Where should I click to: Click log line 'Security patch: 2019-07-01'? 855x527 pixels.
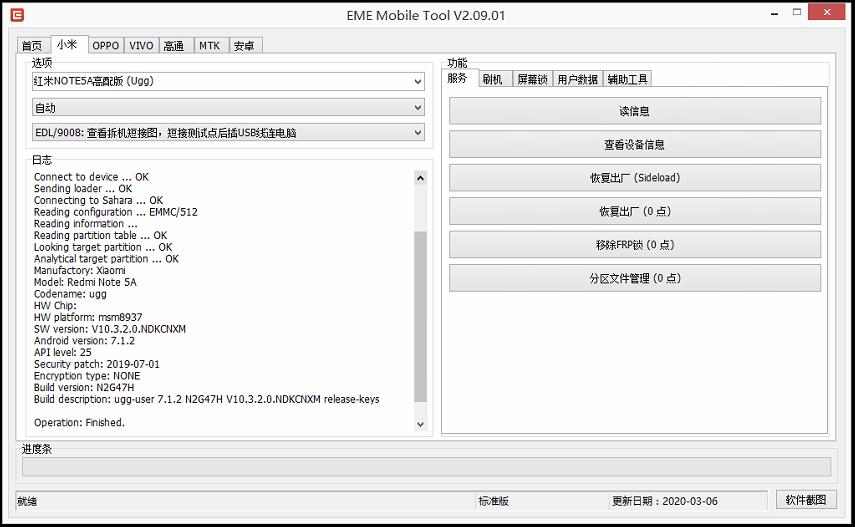coord(97,364)
